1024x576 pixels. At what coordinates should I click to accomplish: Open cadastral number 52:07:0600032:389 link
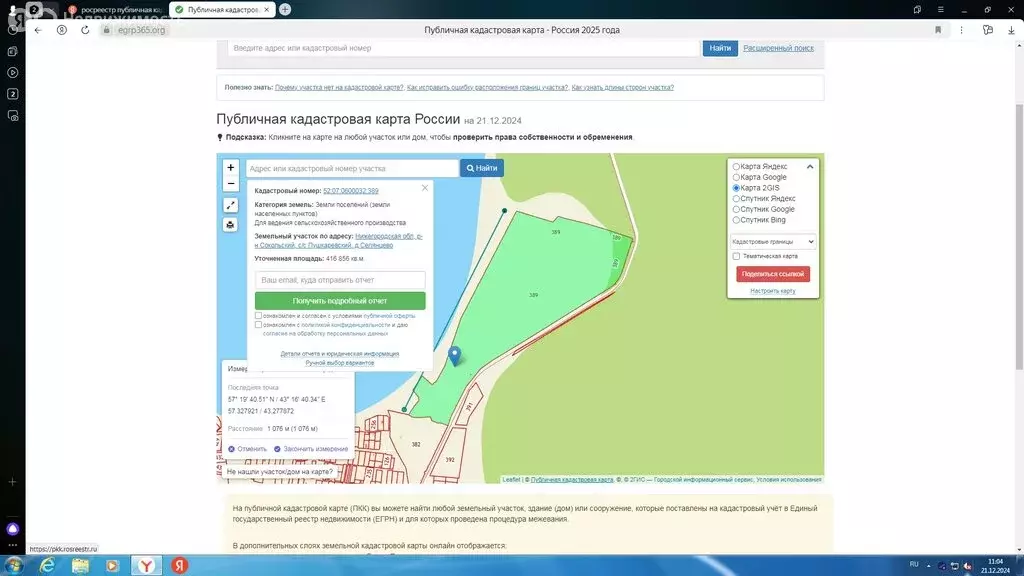click(x=351, y=191)
